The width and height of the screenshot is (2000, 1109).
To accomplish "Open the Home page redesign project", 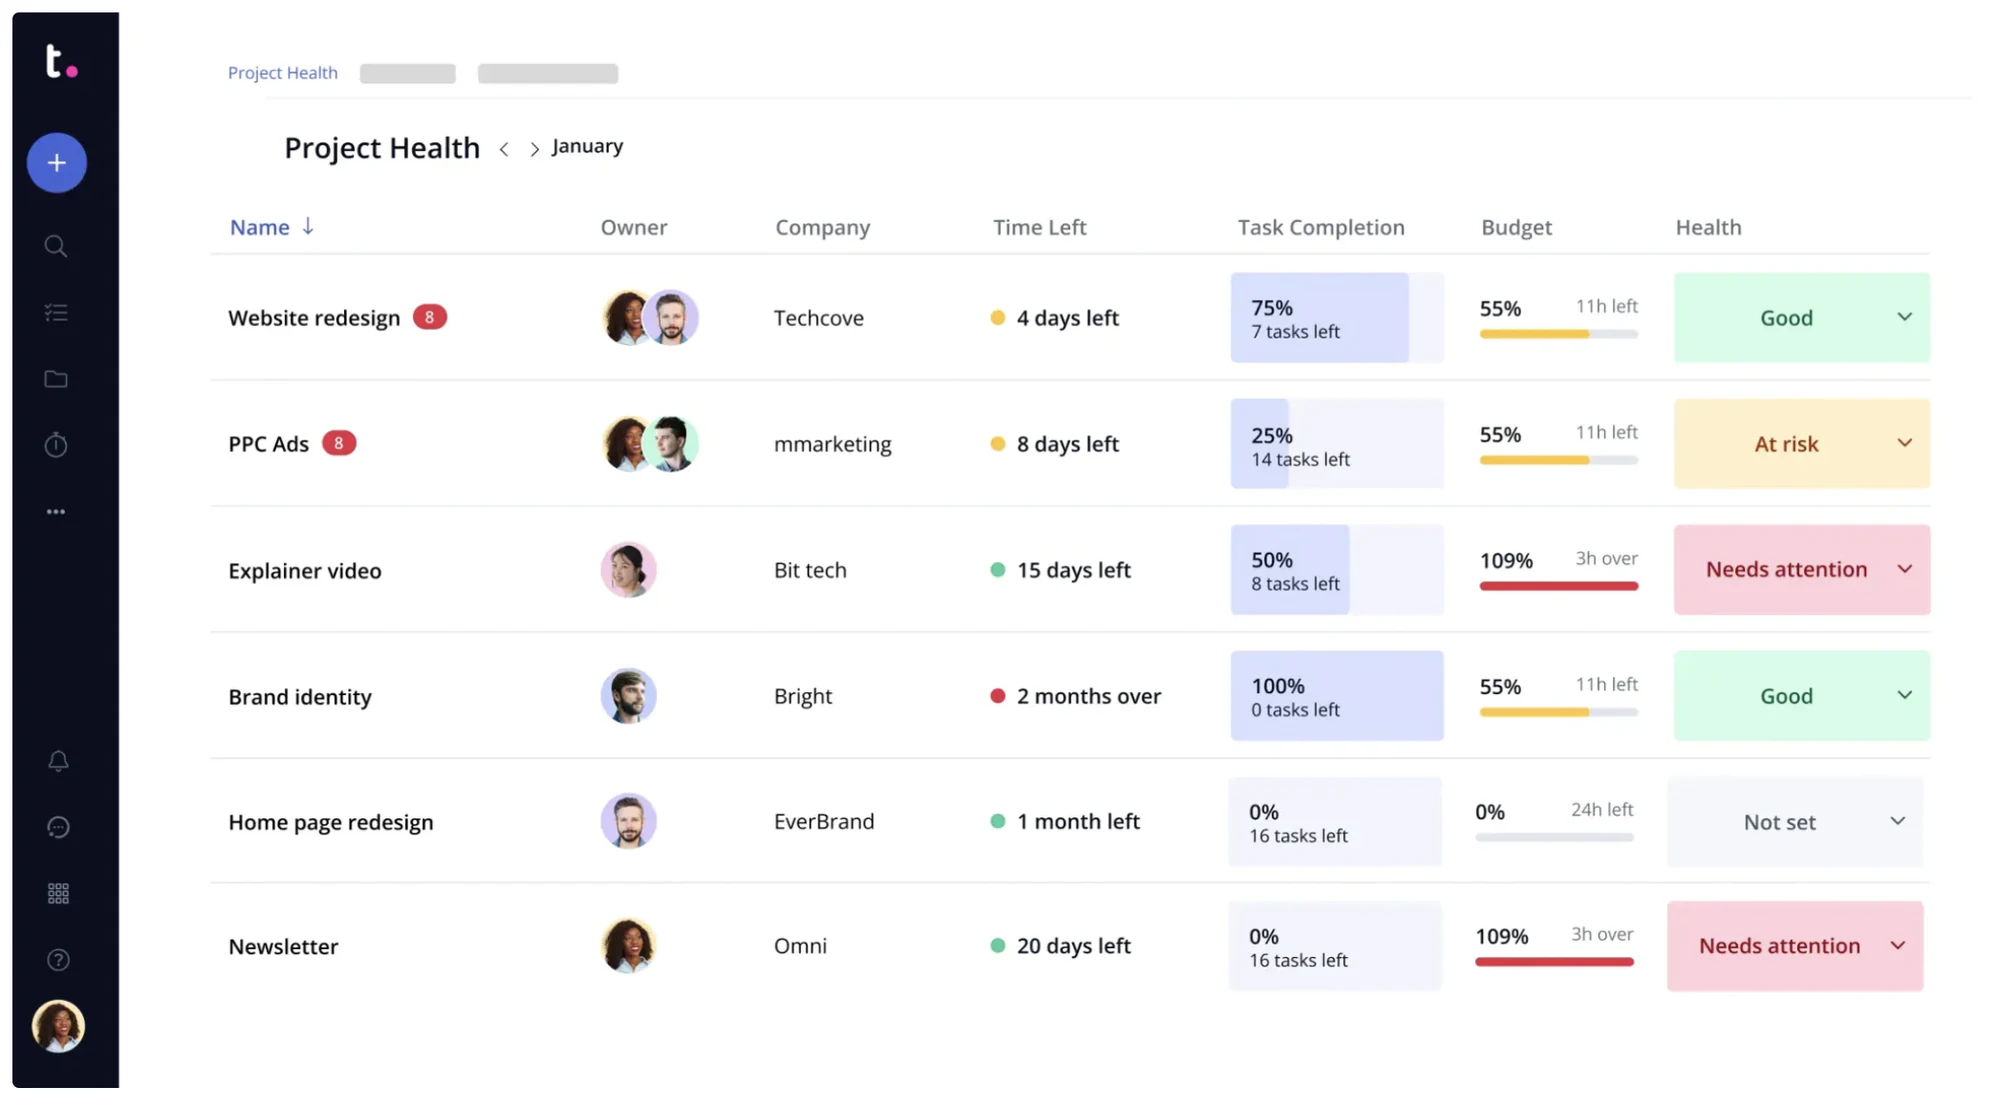I will tap(331, 822).
